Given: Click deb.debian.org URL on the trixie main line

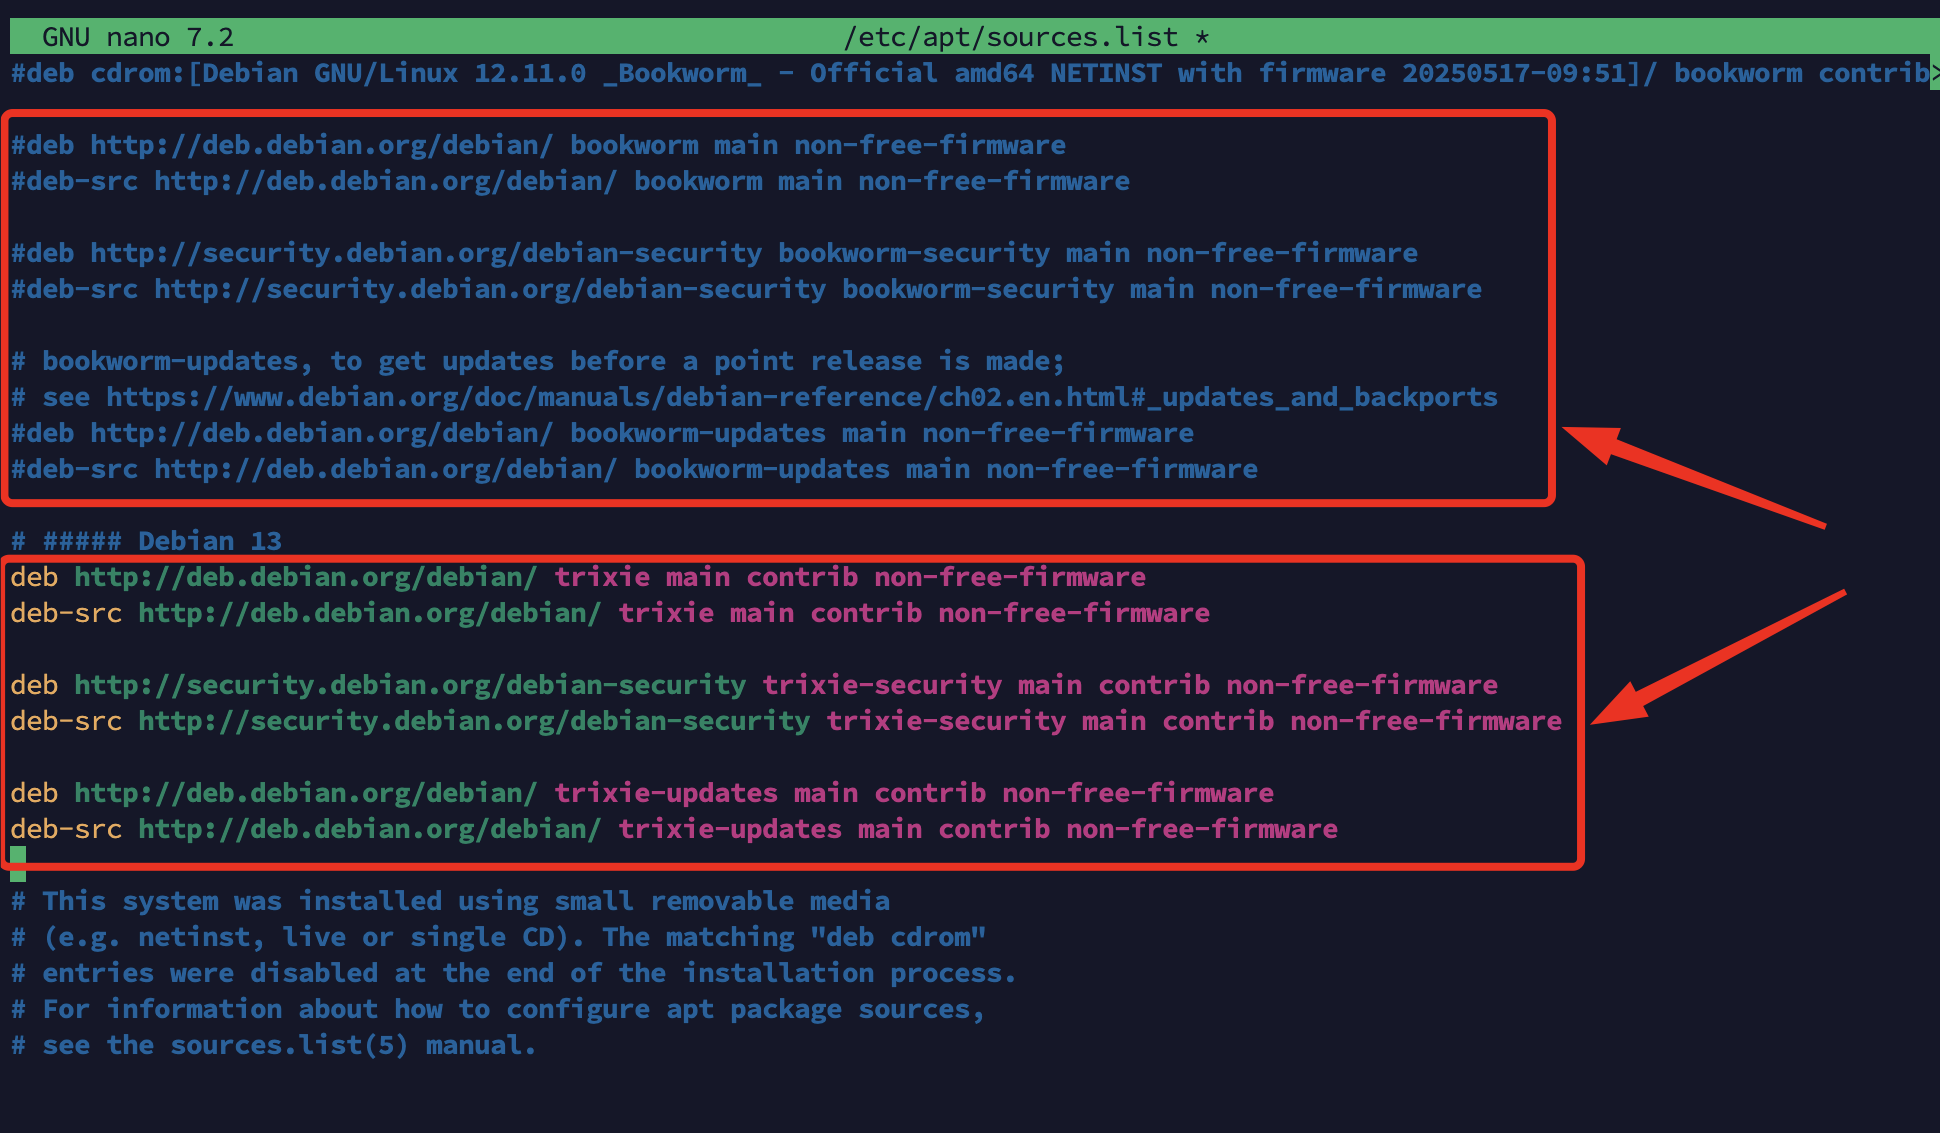Looking at the screenshot, I should tap(306, 577).
